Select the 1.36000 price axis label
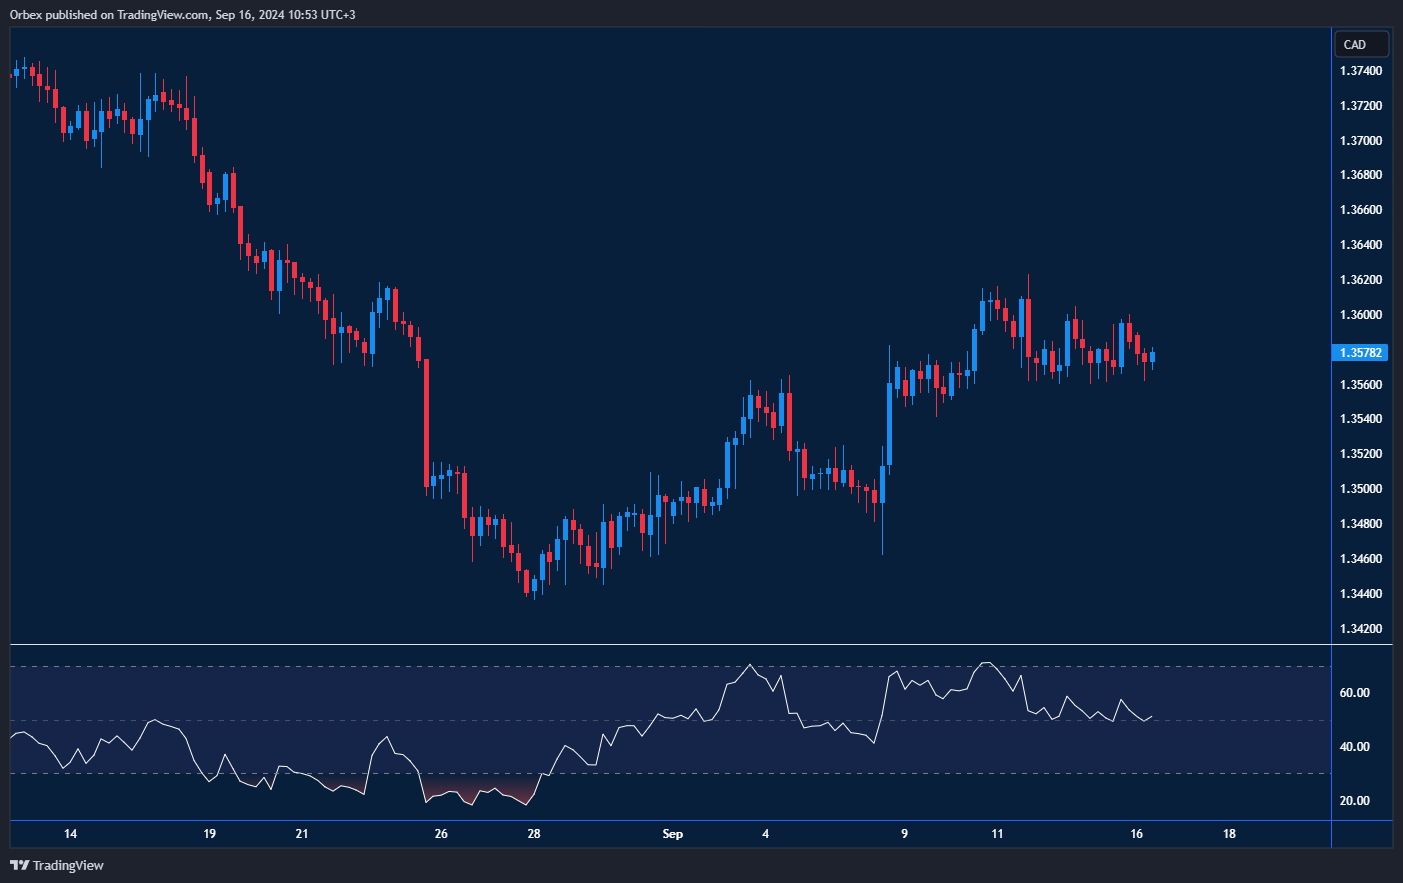 [x=1360, y=315]
